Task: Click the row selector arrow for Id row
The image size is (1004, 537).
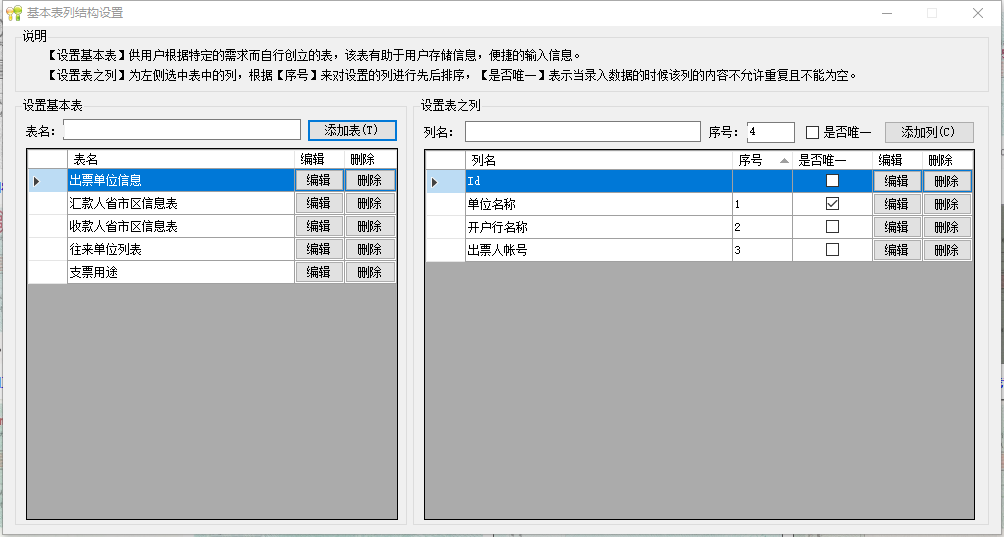Action: coord(435,182)
